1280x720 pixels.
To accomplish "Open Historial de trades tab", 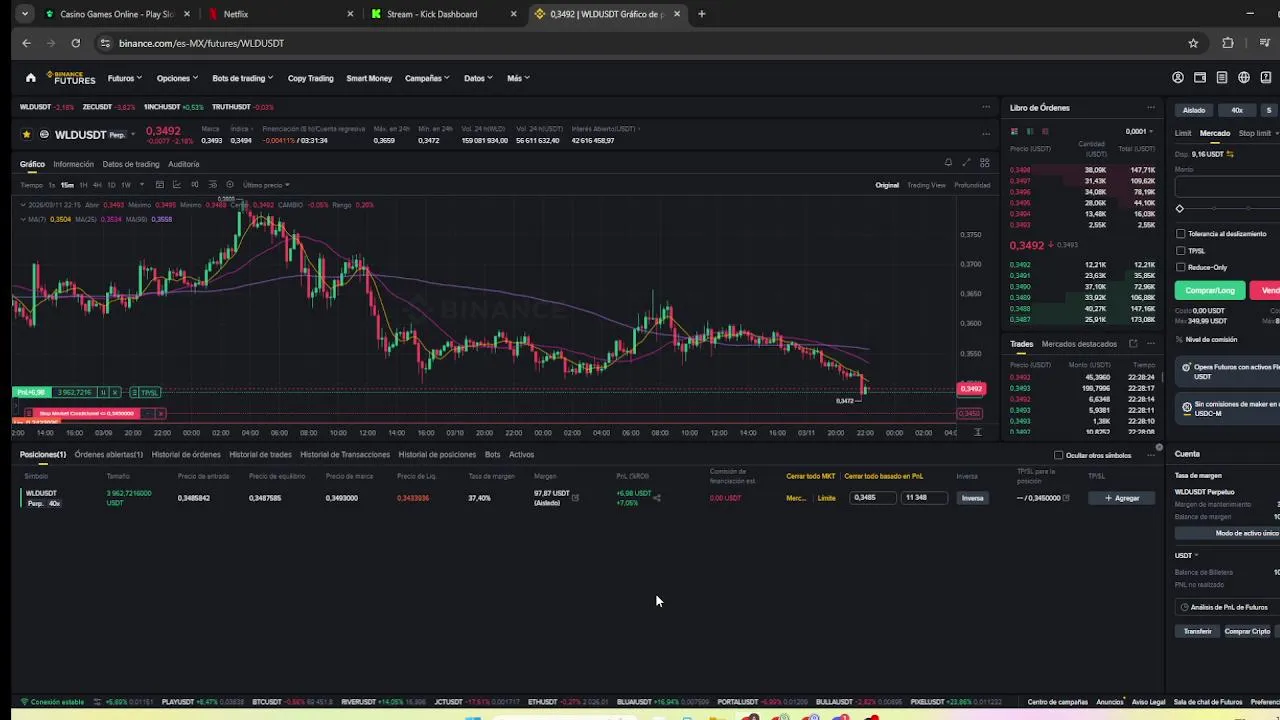I will point(260,455).
